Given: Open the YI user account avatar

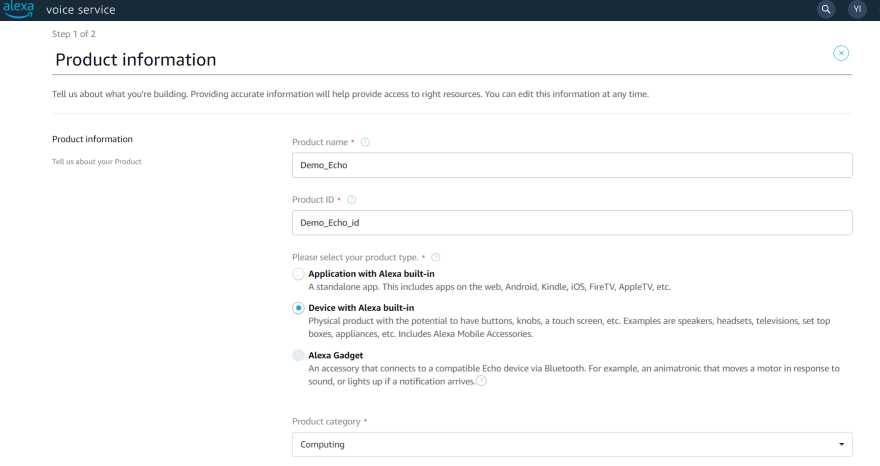Looking at the screenshot, I should coord(858,9).
